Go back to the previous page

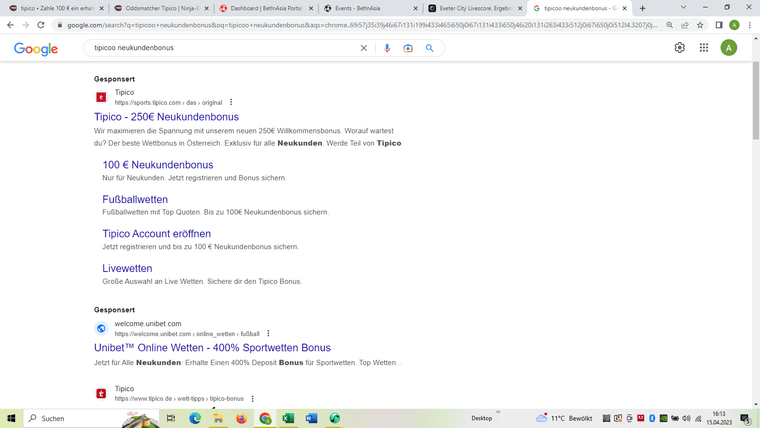tap(10, 25)
